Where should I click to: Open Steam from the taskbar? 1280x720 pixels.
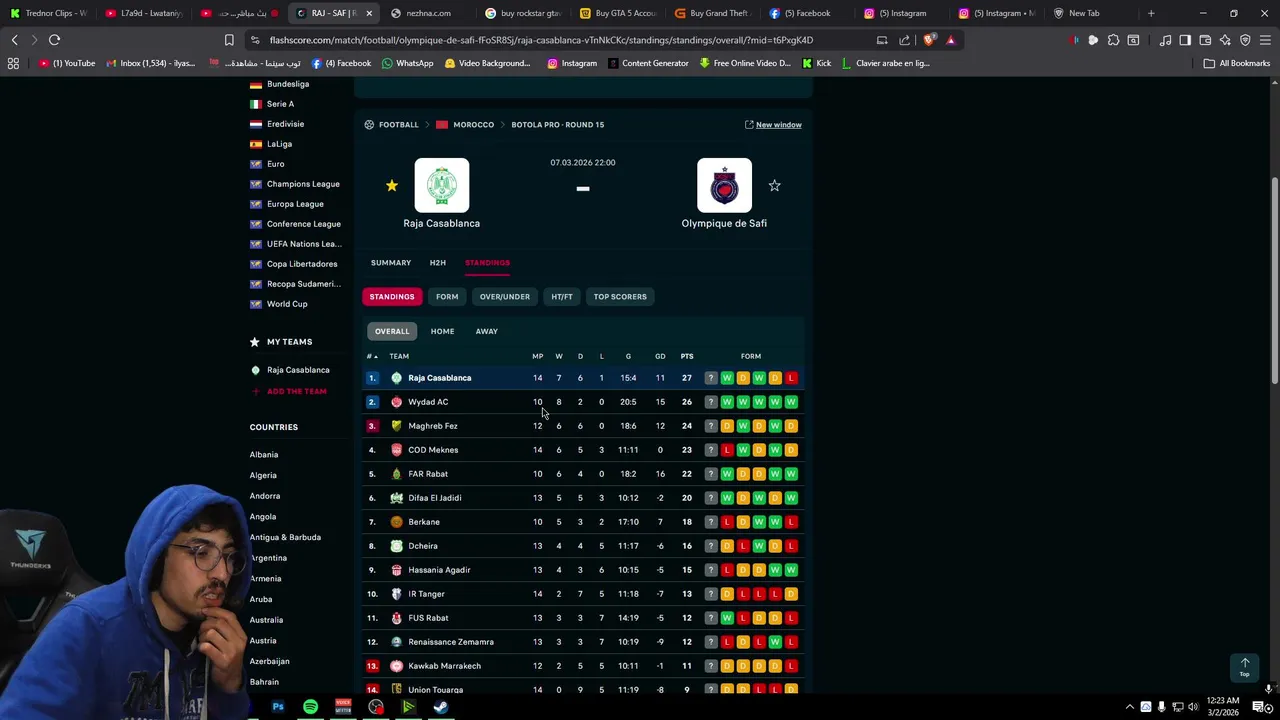(441, 707)
